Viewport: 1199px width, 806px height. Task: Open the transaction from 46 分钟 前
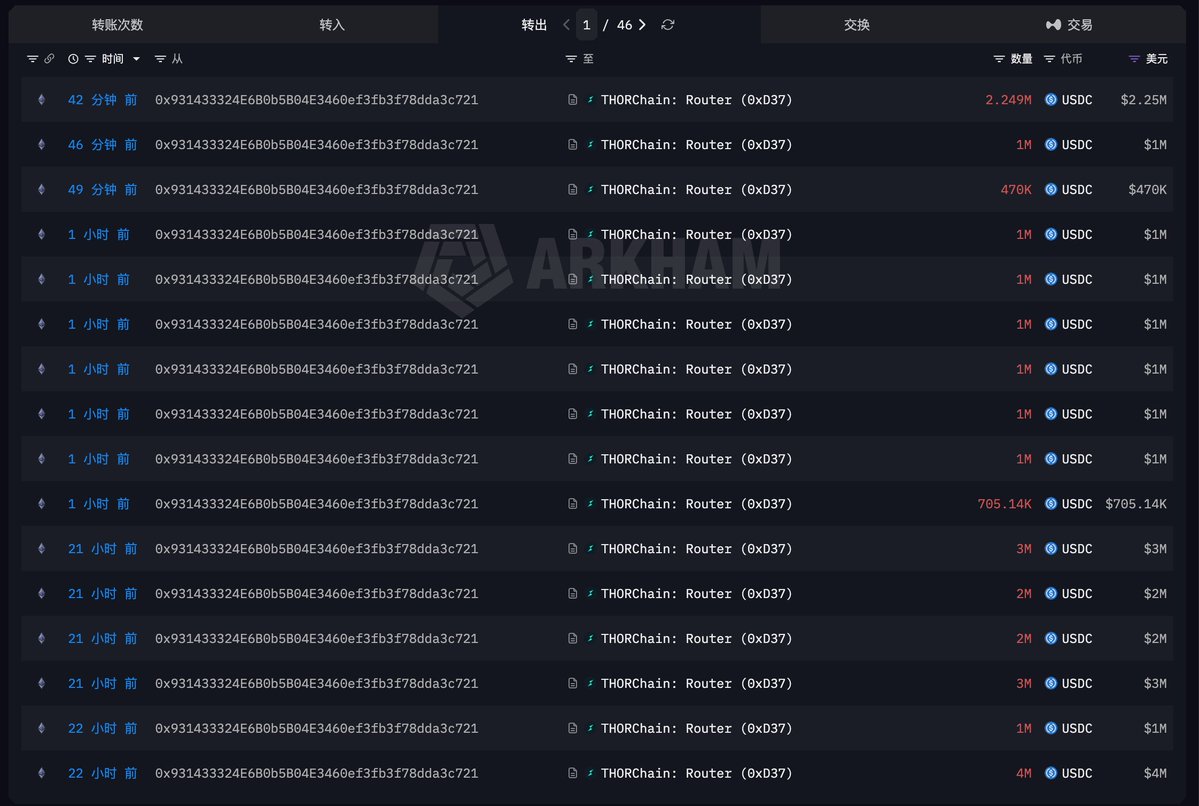pos(102,145)
